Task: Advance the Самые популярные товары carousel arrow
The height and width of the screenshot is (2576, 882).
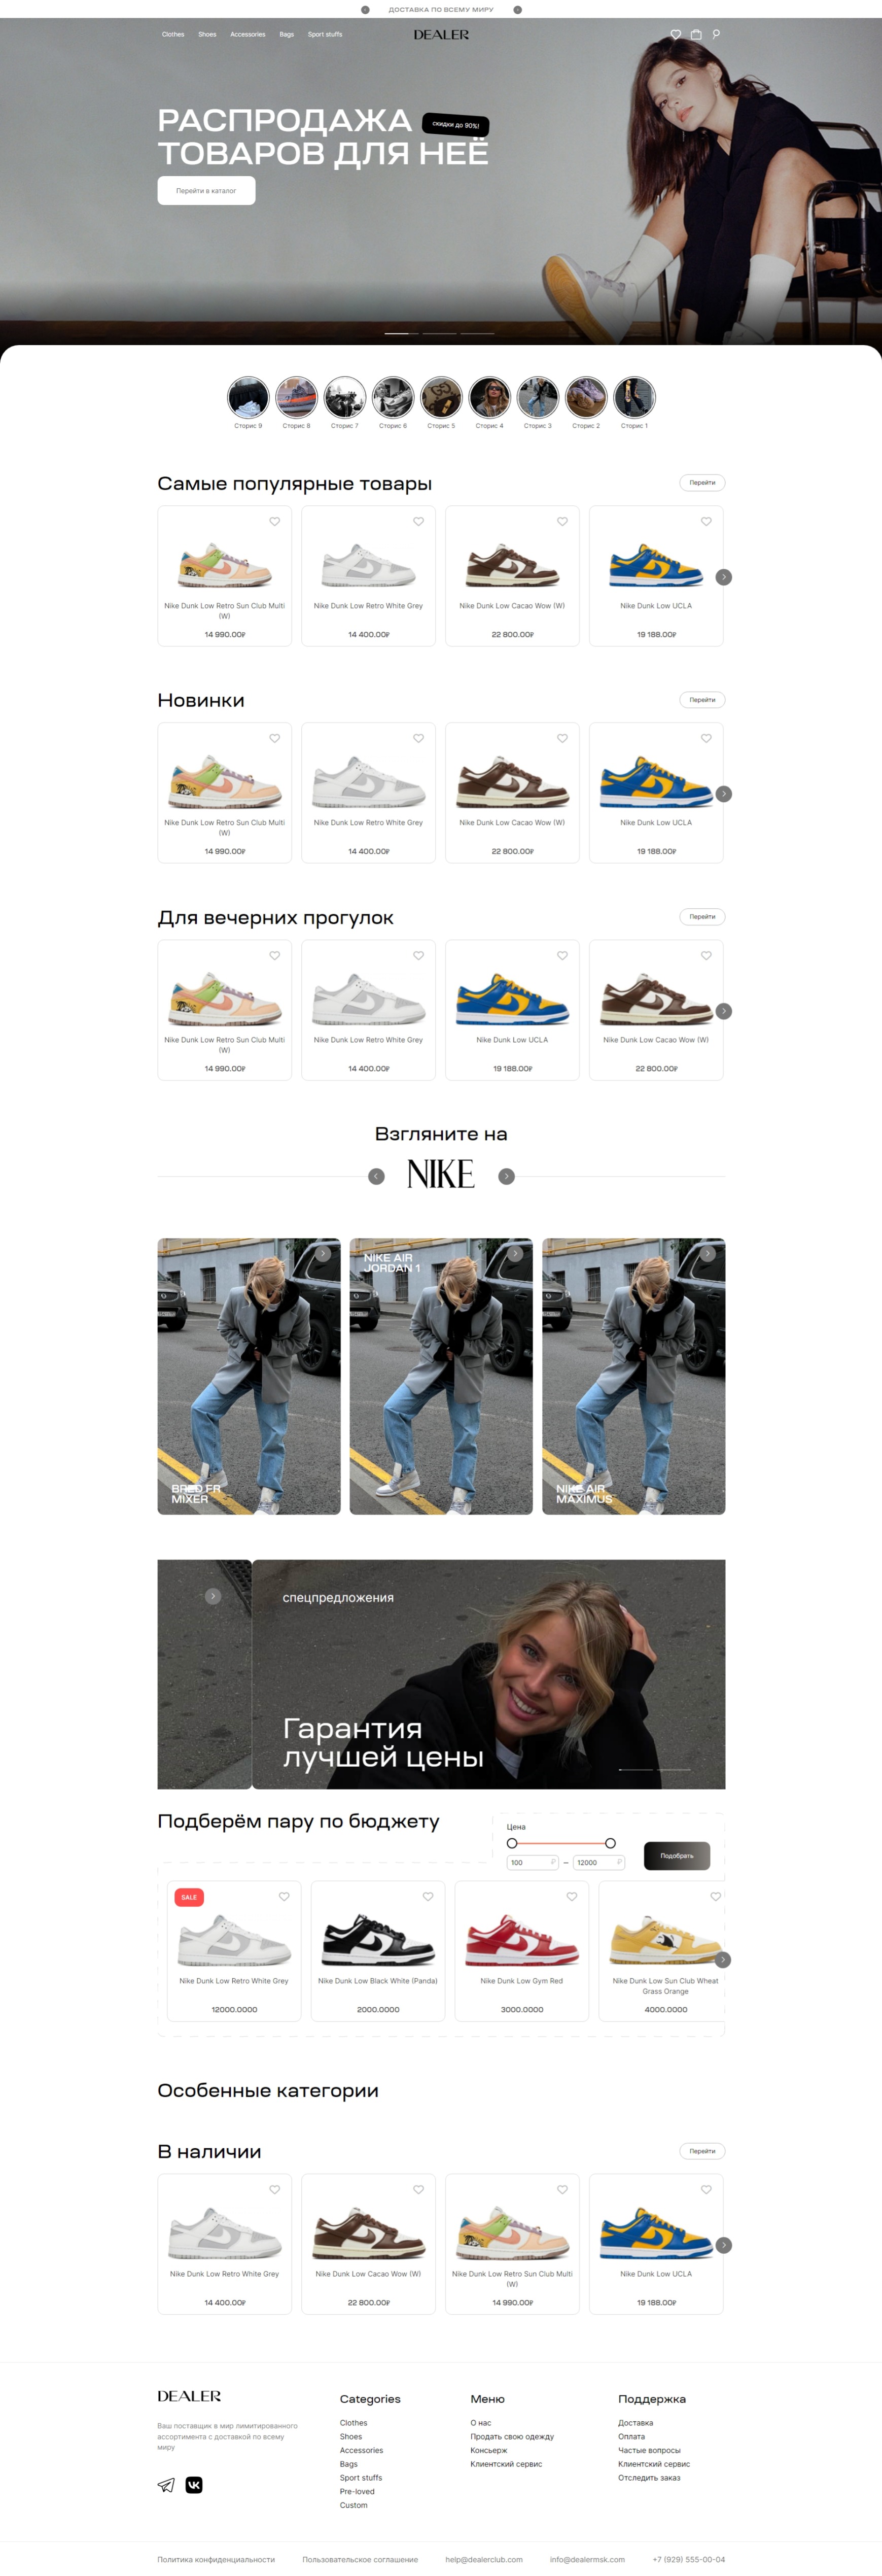Action: pyautogui.click(x=724, y=577)
